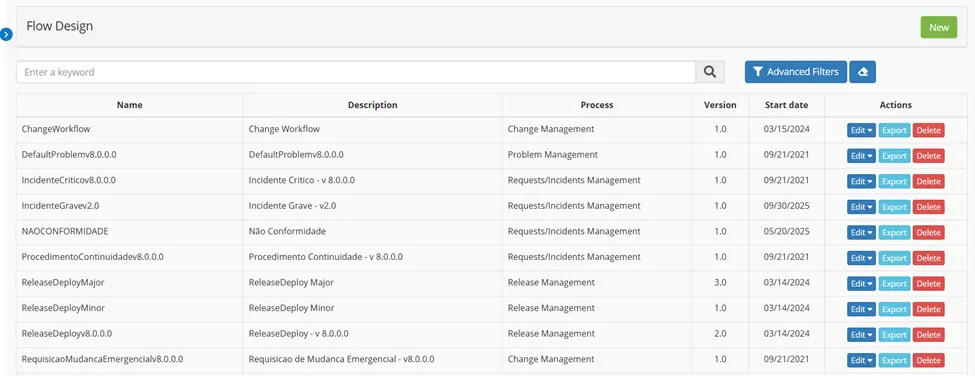Delete the RequisicaoMudancaEmergencialv8.0.0.0 flow
Viewport: 975px width, 376px height.
[928, 360]
